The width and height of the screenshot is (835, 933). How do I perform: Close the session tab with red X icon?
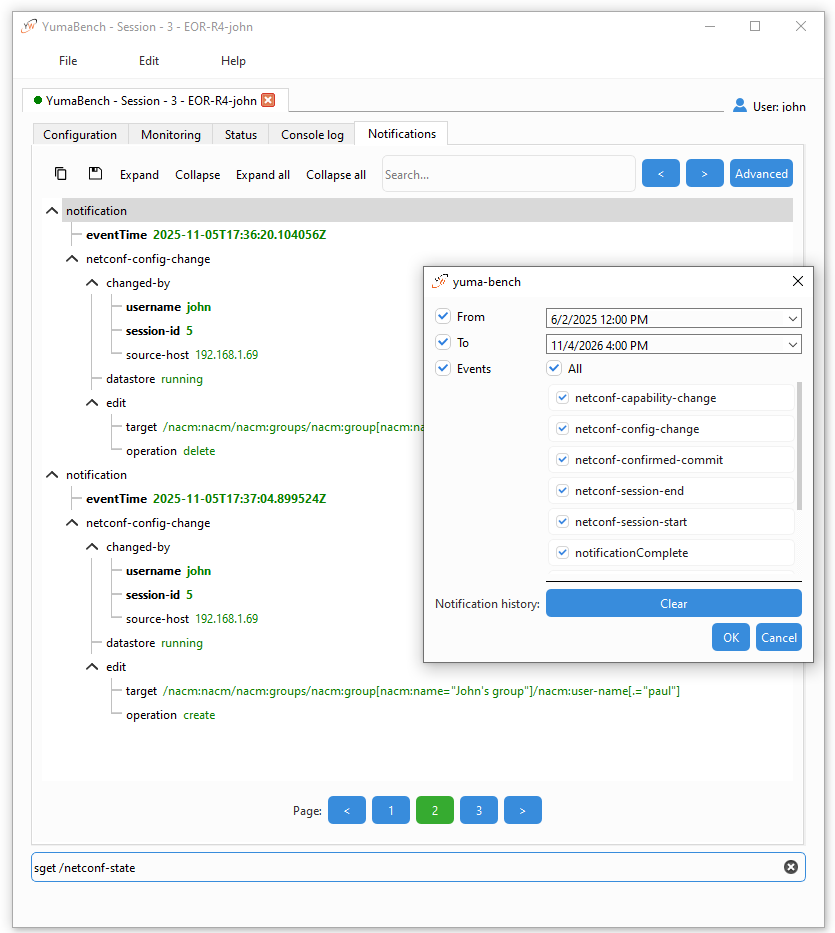(x=268, y=100)
